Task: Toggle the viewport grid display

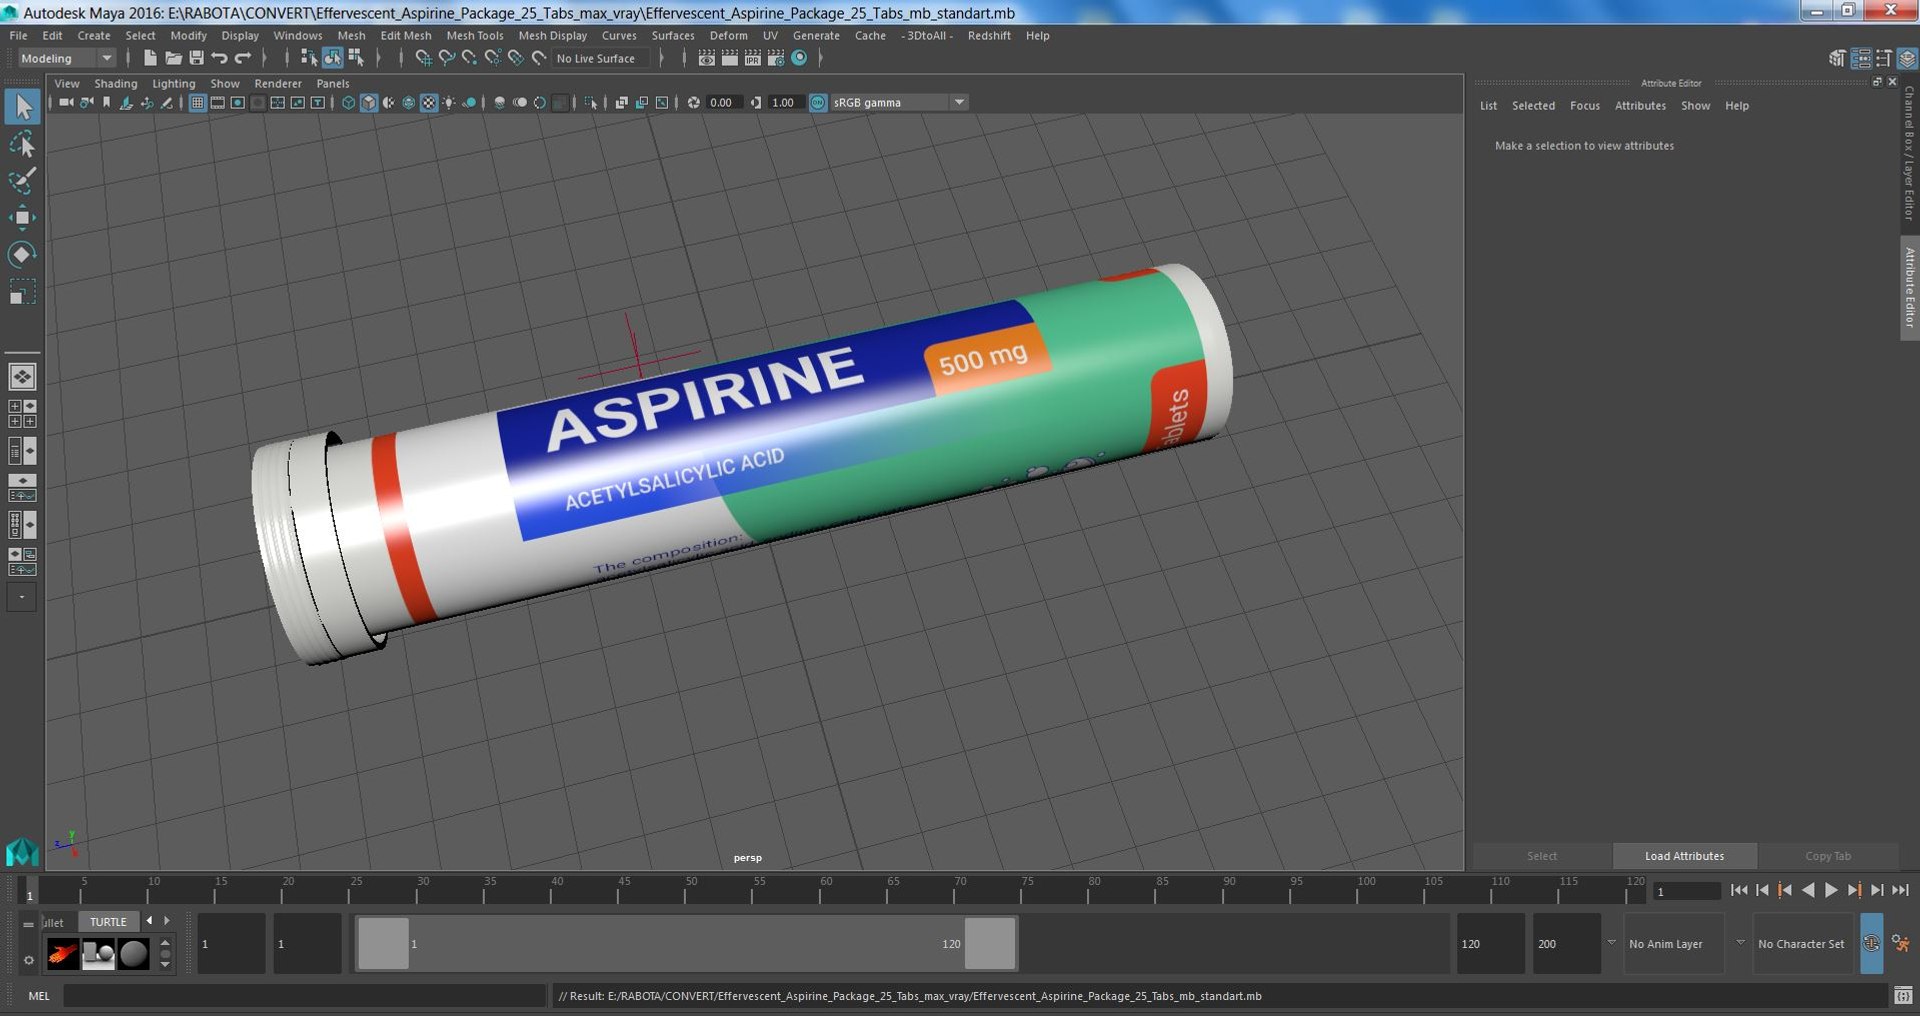Action: click(198, 103)
